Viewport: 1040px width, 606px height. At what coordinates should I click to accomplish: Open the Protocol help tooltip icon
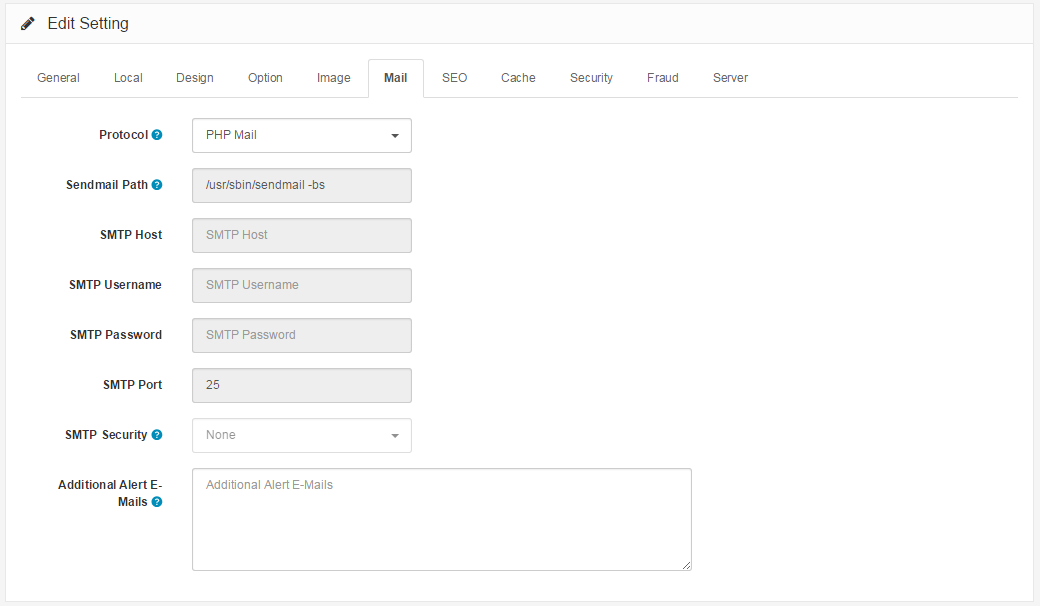[x=159, y=134]
